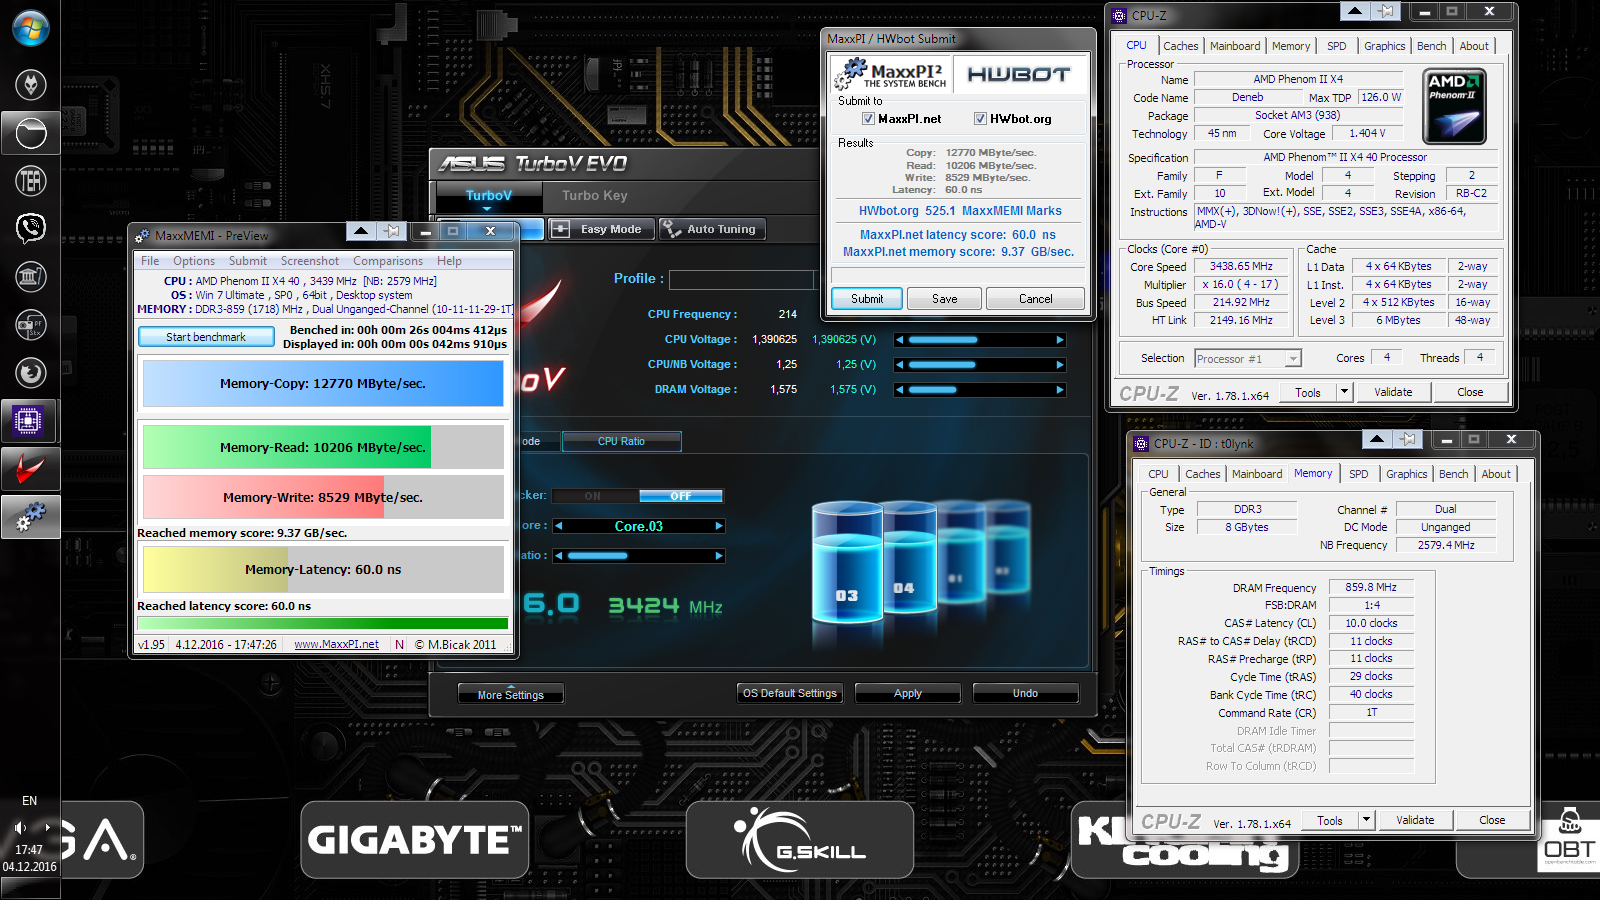
Task: Open SPD tab in CPU-Z ID window
Action: pyautogui.click(x=1359, y=474)
